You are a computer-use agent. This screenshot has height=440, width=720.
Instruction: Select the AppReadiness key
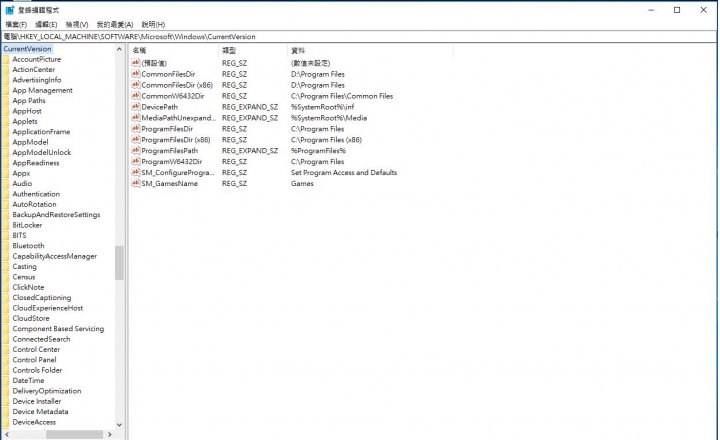point(36,163)
